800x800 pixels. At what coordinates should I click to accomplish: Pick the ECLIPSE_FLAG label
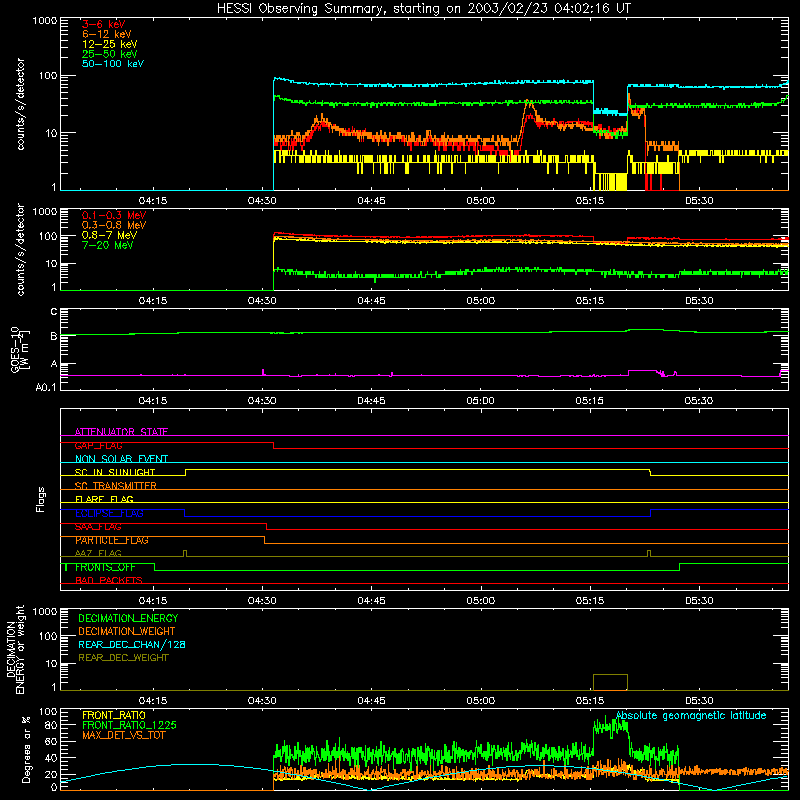point(109,513)
